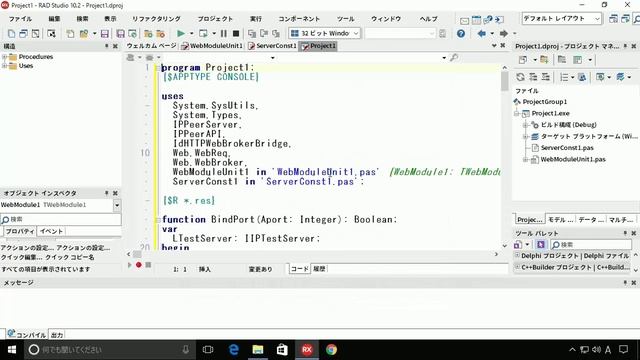
Task: Expand the Uses node in Structure tree
Action: 4,66
